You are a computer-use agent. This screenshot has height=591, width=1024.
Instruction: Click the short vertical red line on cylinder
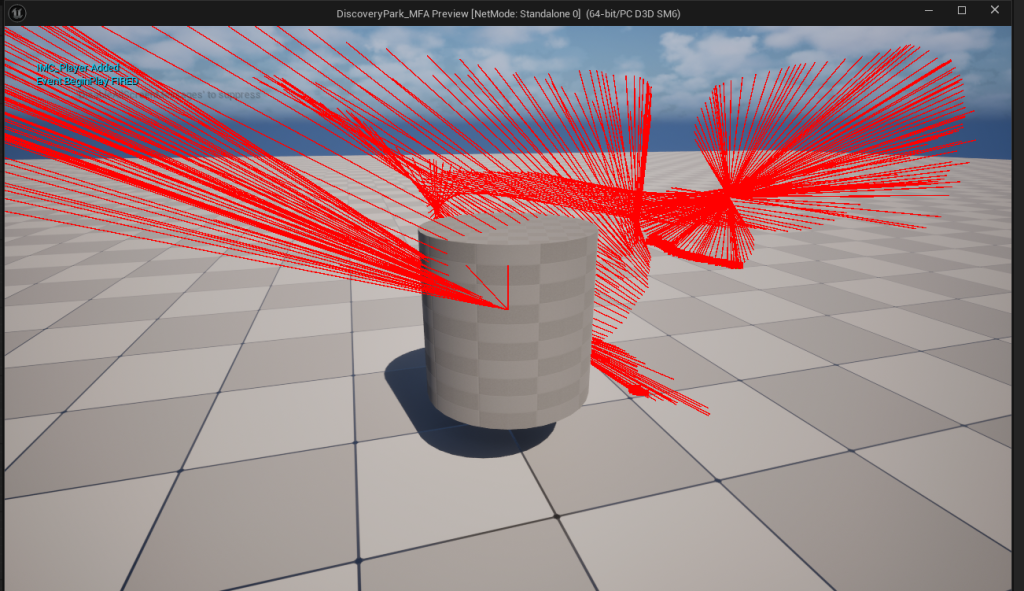[x=509, y=285]
